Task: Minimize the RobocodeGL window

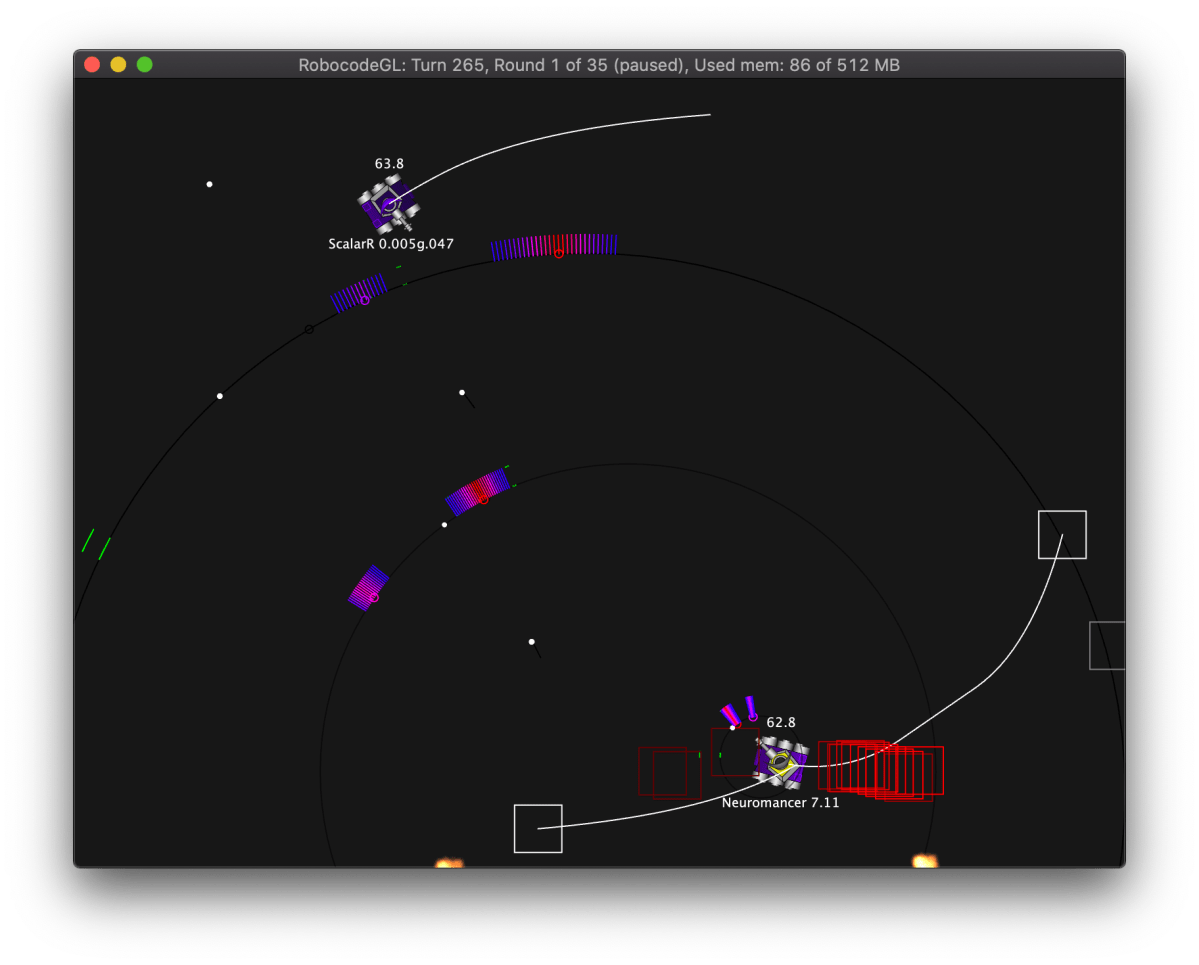Action: tap(119, 65)
